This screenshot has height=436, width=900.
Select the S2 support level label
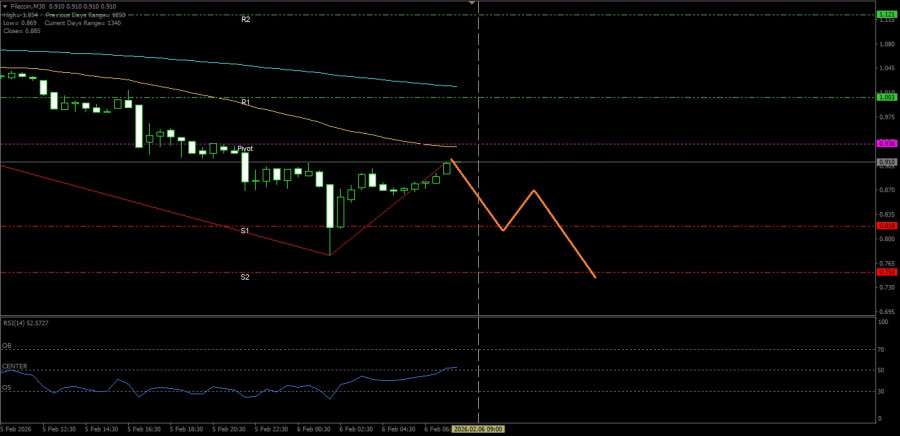click(x=245, y=277)
